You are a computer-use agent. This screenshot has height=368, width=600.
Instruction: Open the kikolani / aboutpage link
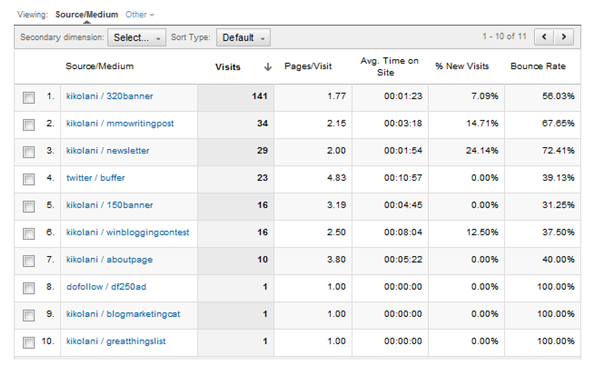(109, 260)
